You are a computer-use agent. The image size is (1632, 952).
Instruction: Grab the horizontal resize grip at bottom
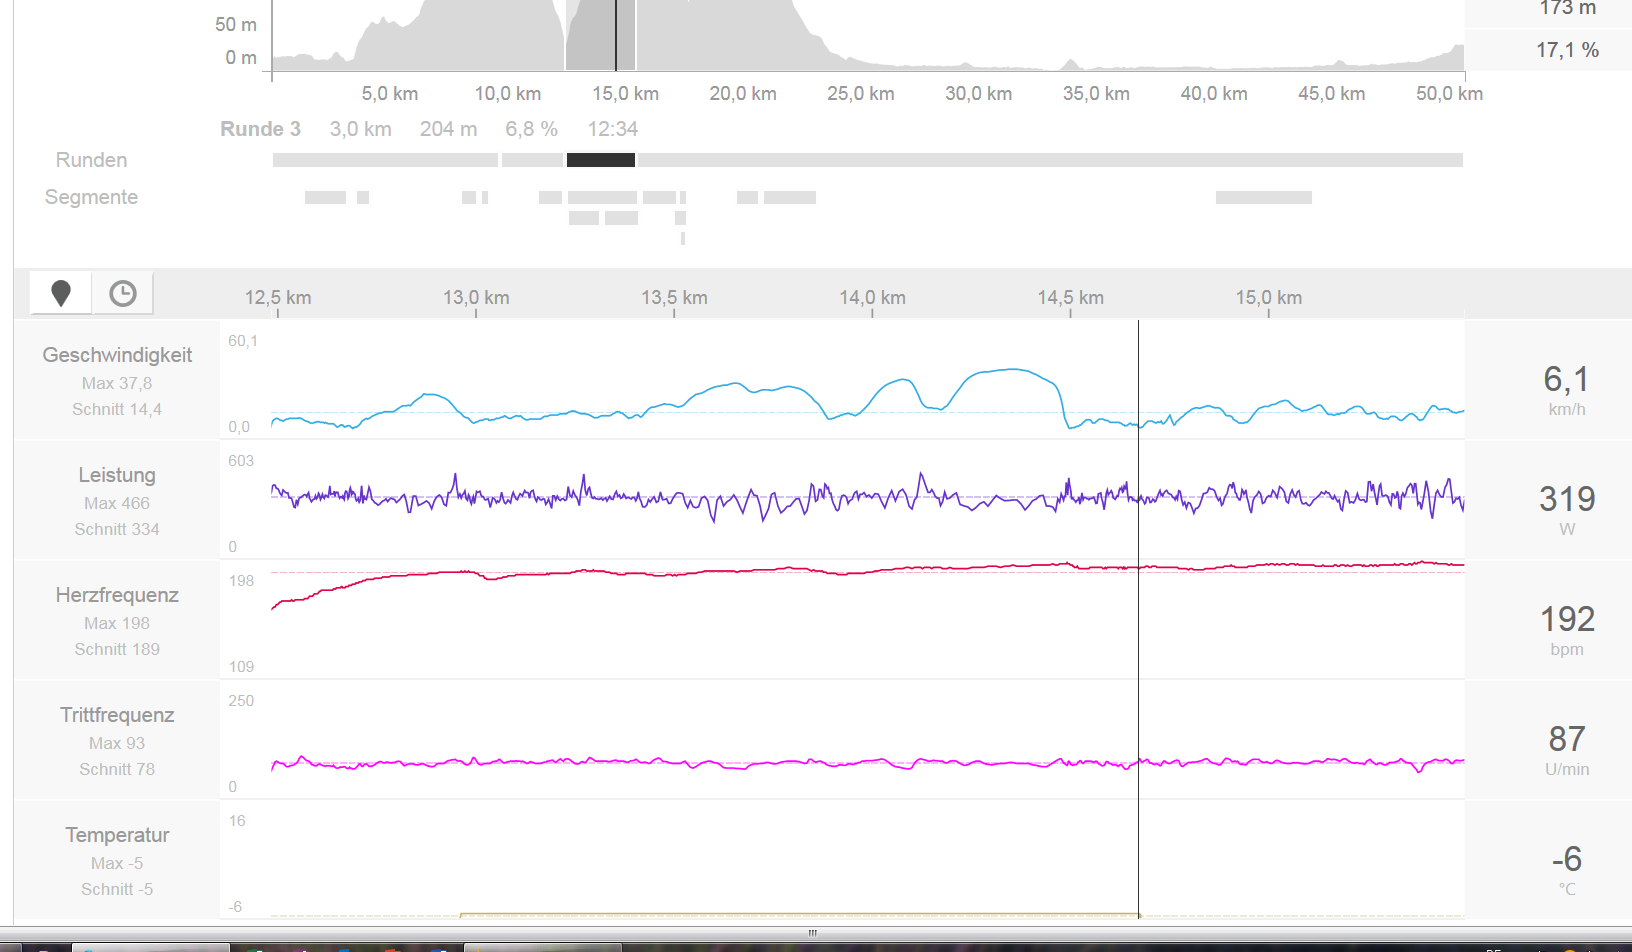[x=813, y=933]
